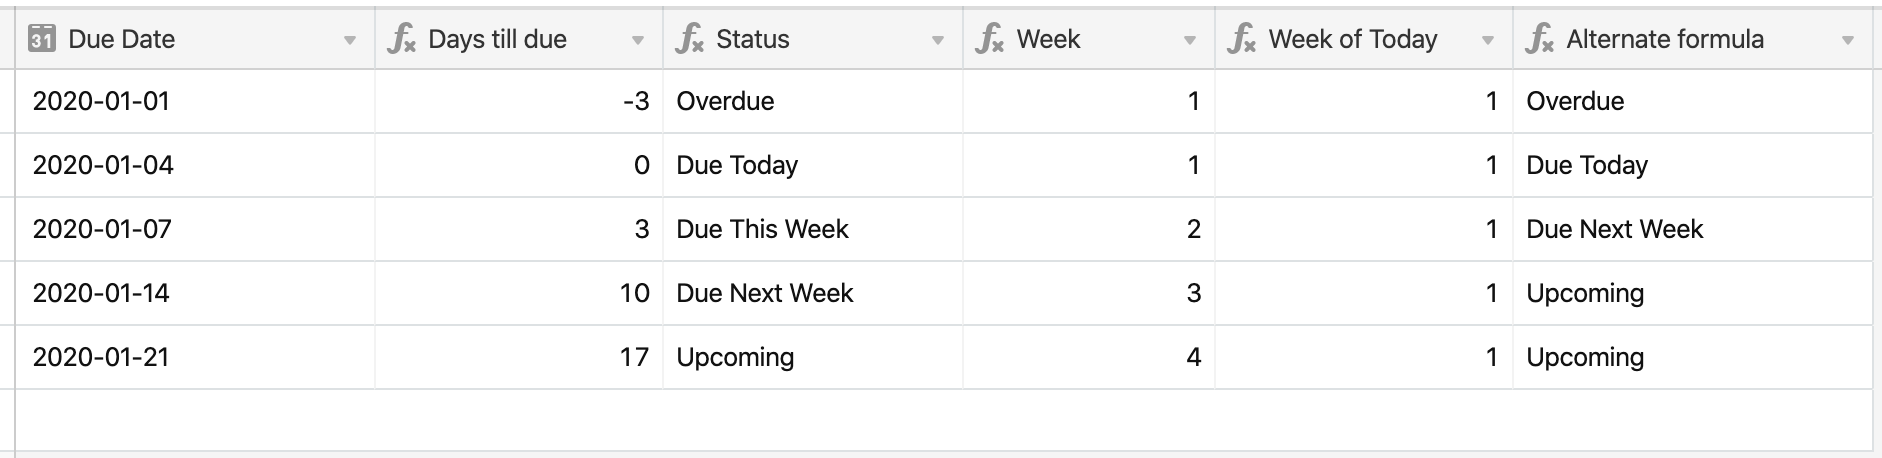Open the Week column dropdown arrow

pos(1190,41)
